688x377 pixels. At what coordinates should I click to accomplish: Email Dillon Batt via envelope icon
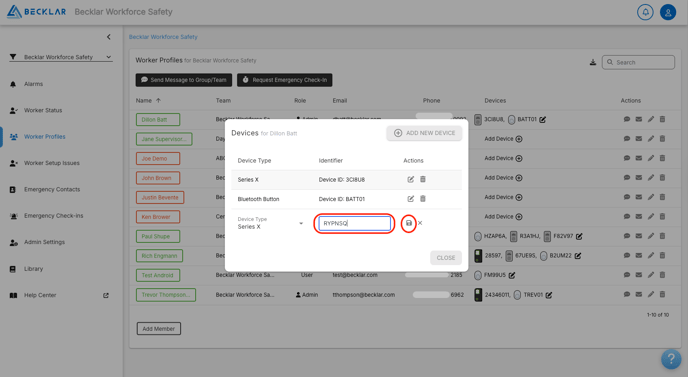[x=638, y=119]
